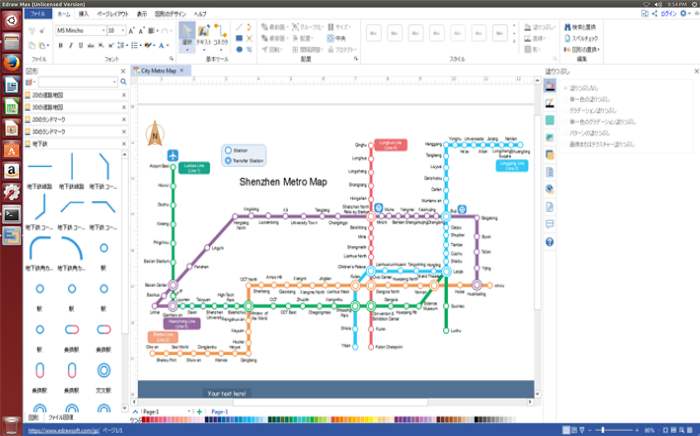Screen dimensions: 700x436
Task: Adjust the zoom slider in status bar
Action: [603, 430]
